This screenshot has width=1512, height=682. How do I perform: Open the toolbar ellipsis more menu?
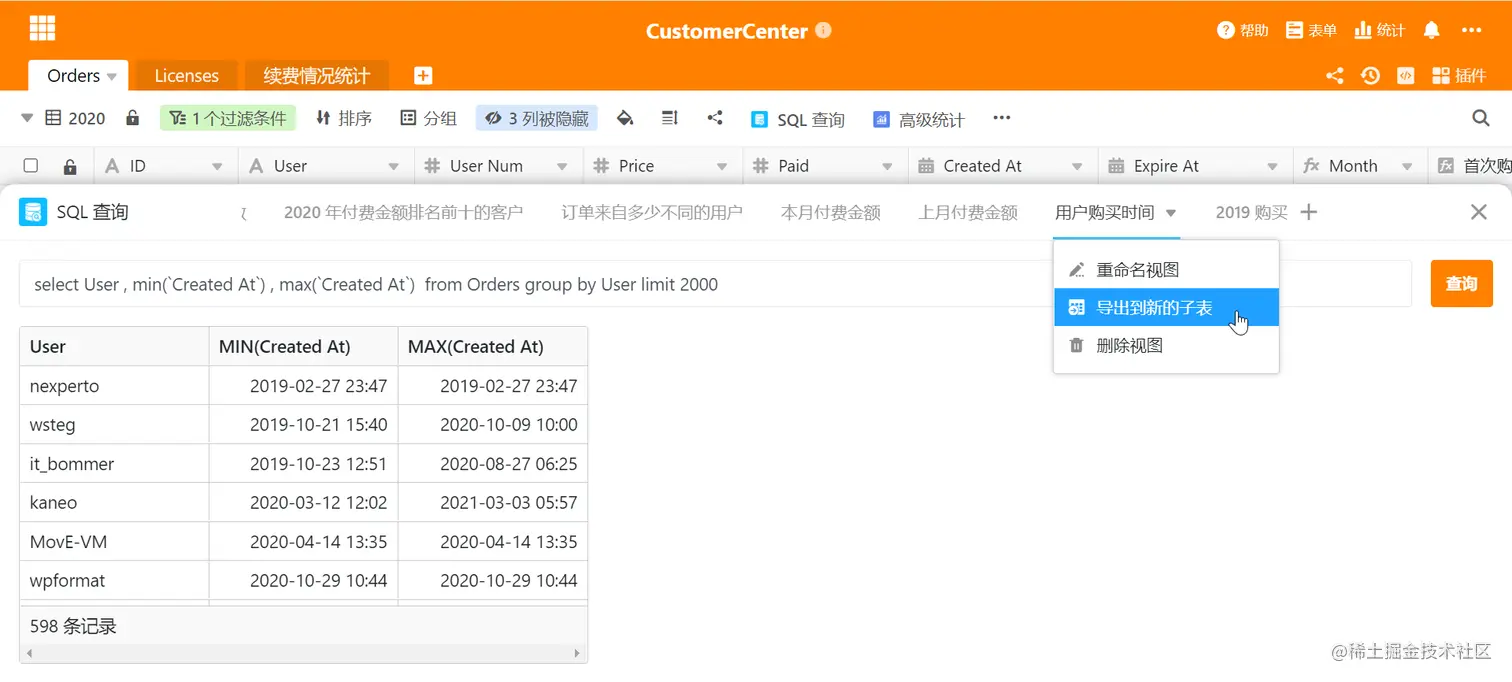1001,118
